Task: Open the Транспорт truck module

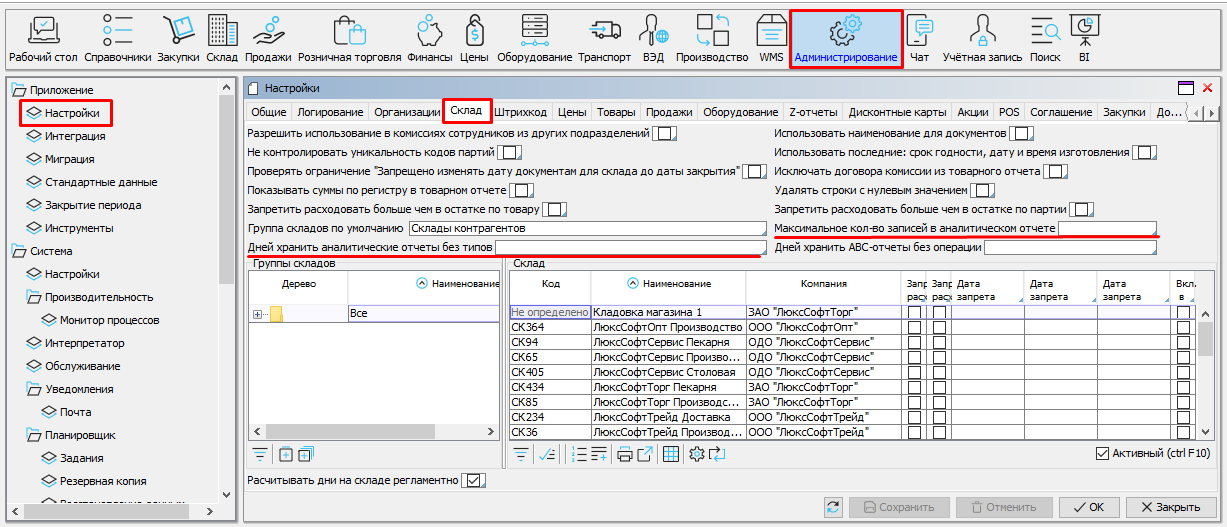Action: 604,38
